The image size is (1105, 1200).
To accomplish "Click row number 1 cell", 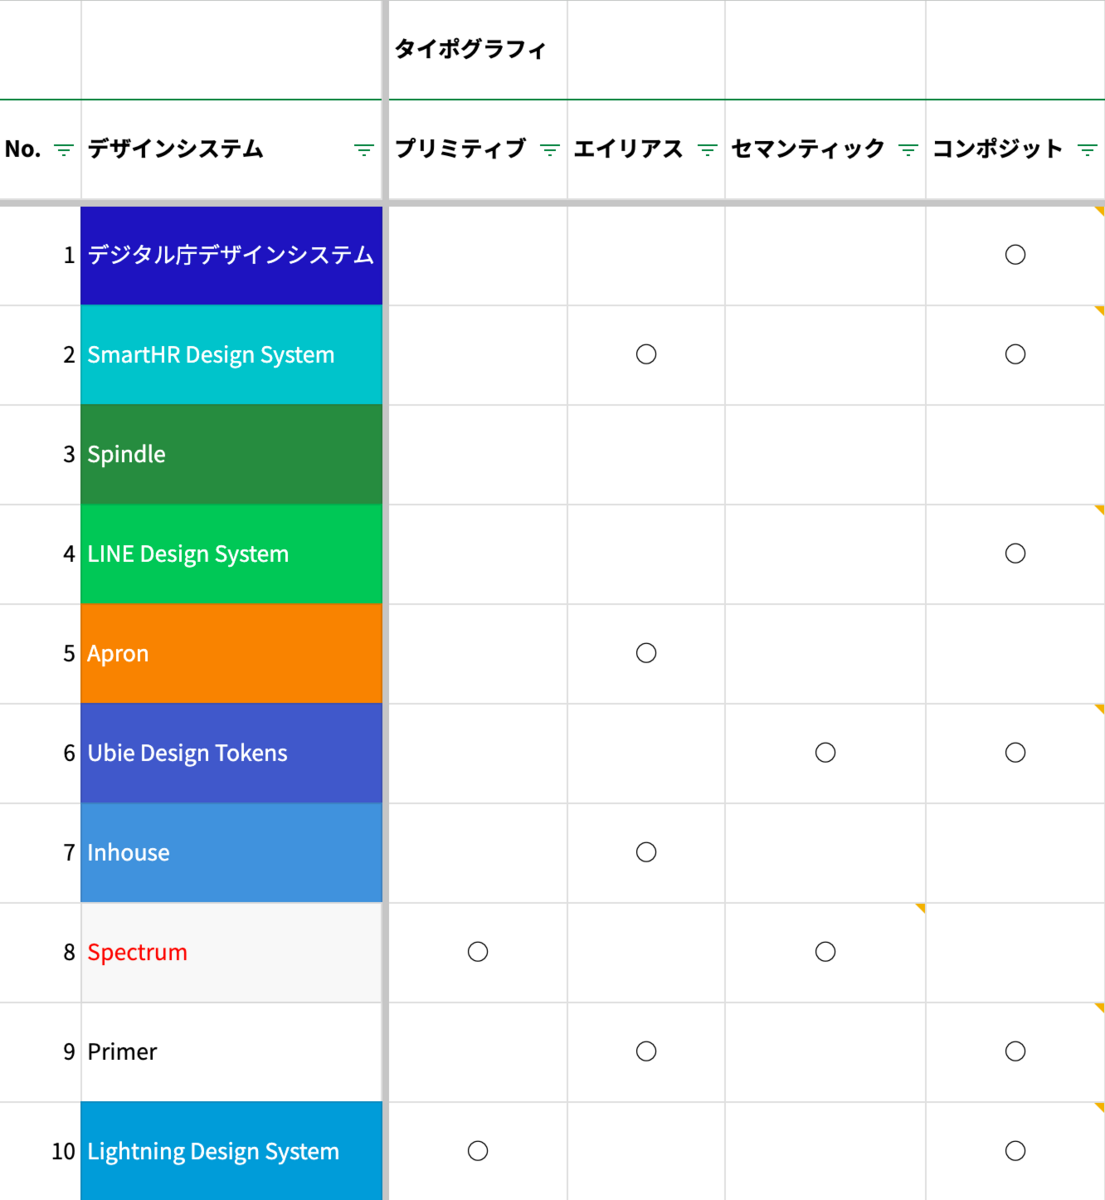I will 40,255.
